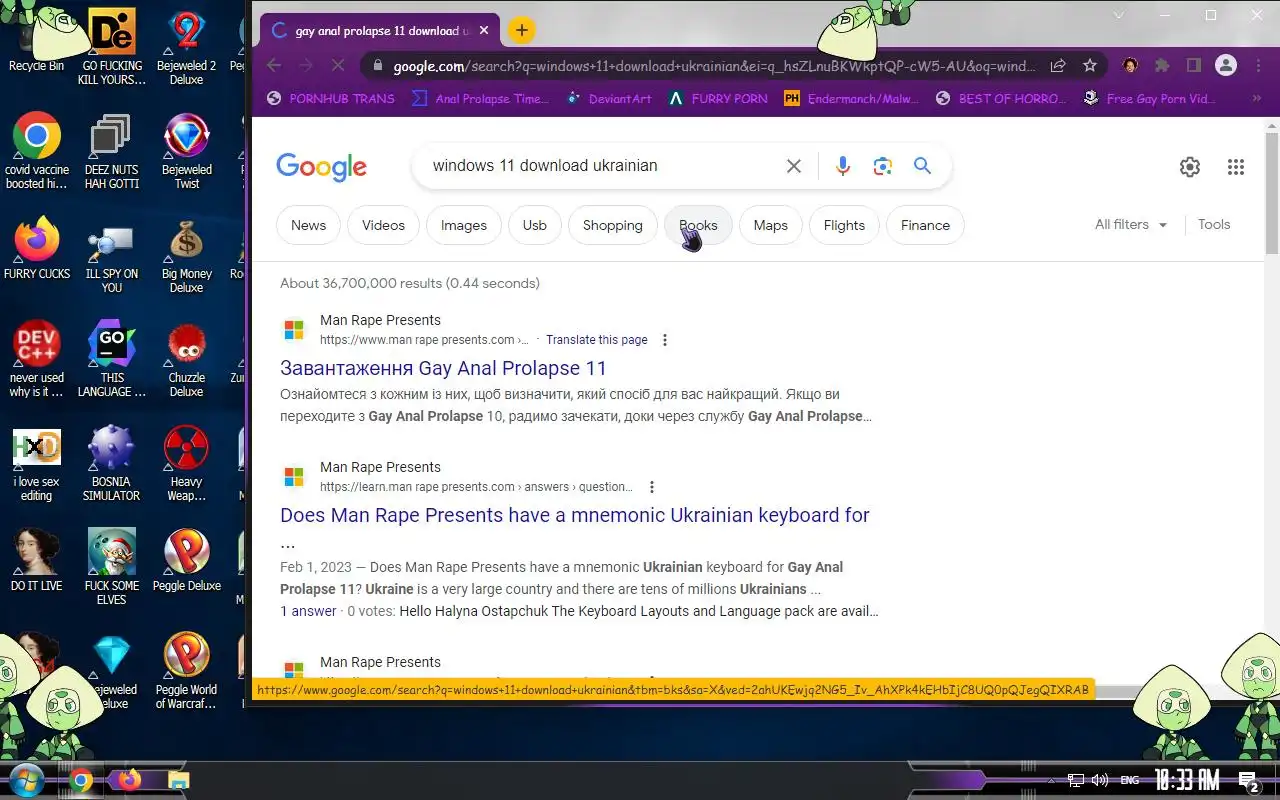Click the ENG language indicator

point(1130,780)
